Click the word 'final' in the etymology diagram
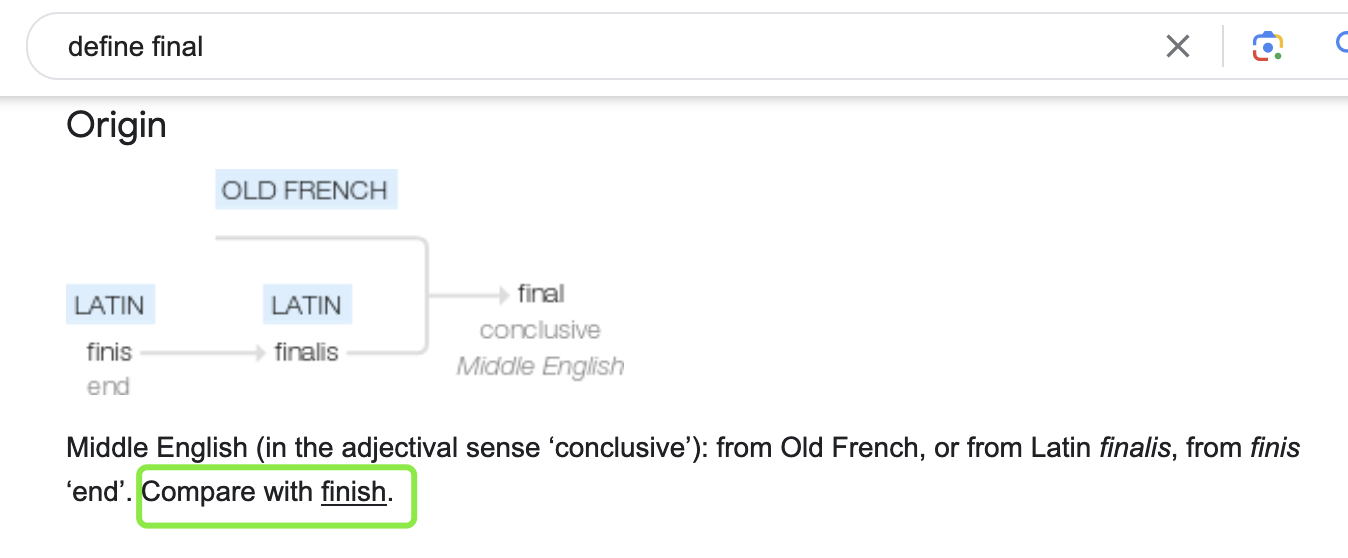 click(541, 294)
